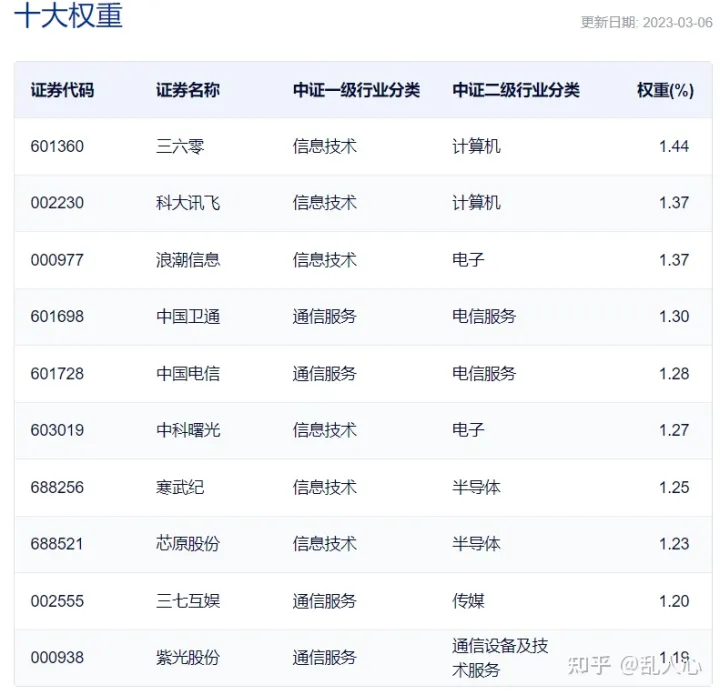Click 电信服务 in the 中国卫通 row
This screenshot has width=720, height=695.
[x=484, y=317]
